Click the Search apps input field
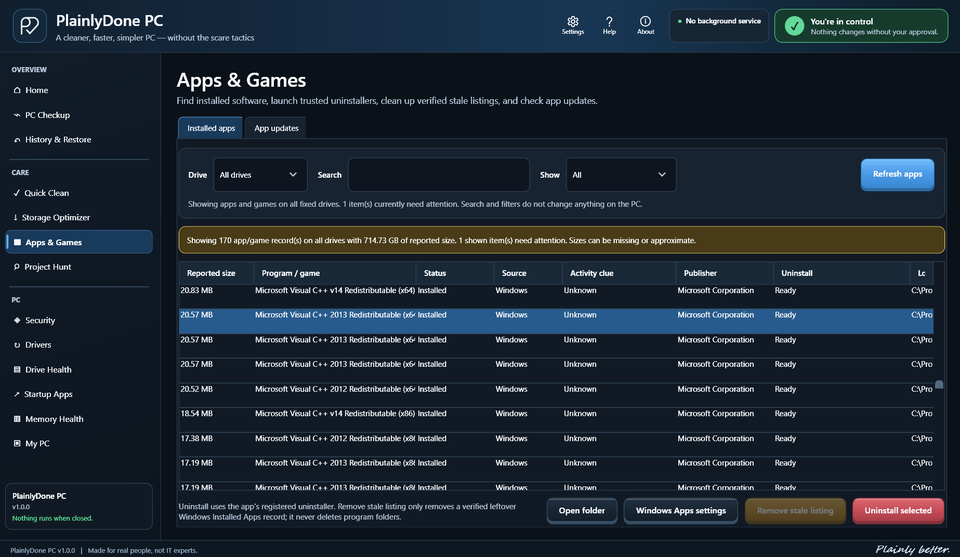This screenshot has height=557, width=960. (439, 175)
